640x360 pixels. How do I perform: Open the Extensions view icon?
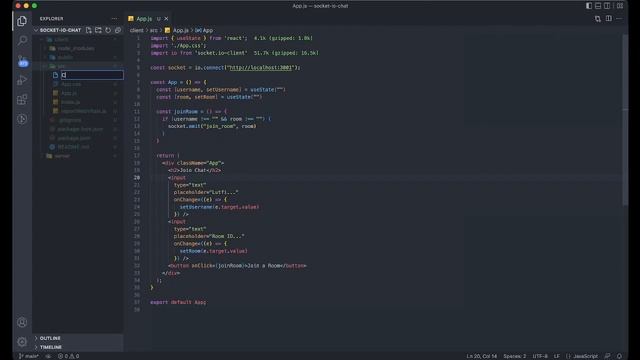22,99
